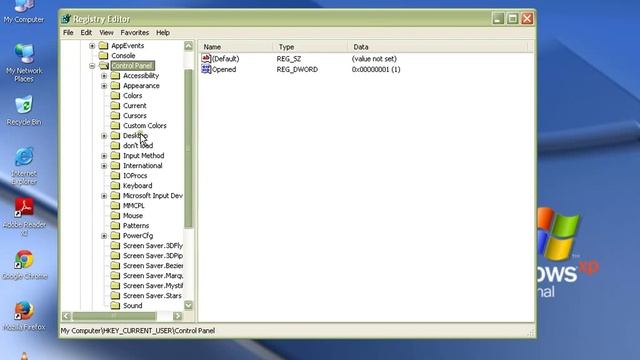Select the Screen Saver.3DFlyingObj key label
This screenshot has height=360, width=640.
coord(153,246)
